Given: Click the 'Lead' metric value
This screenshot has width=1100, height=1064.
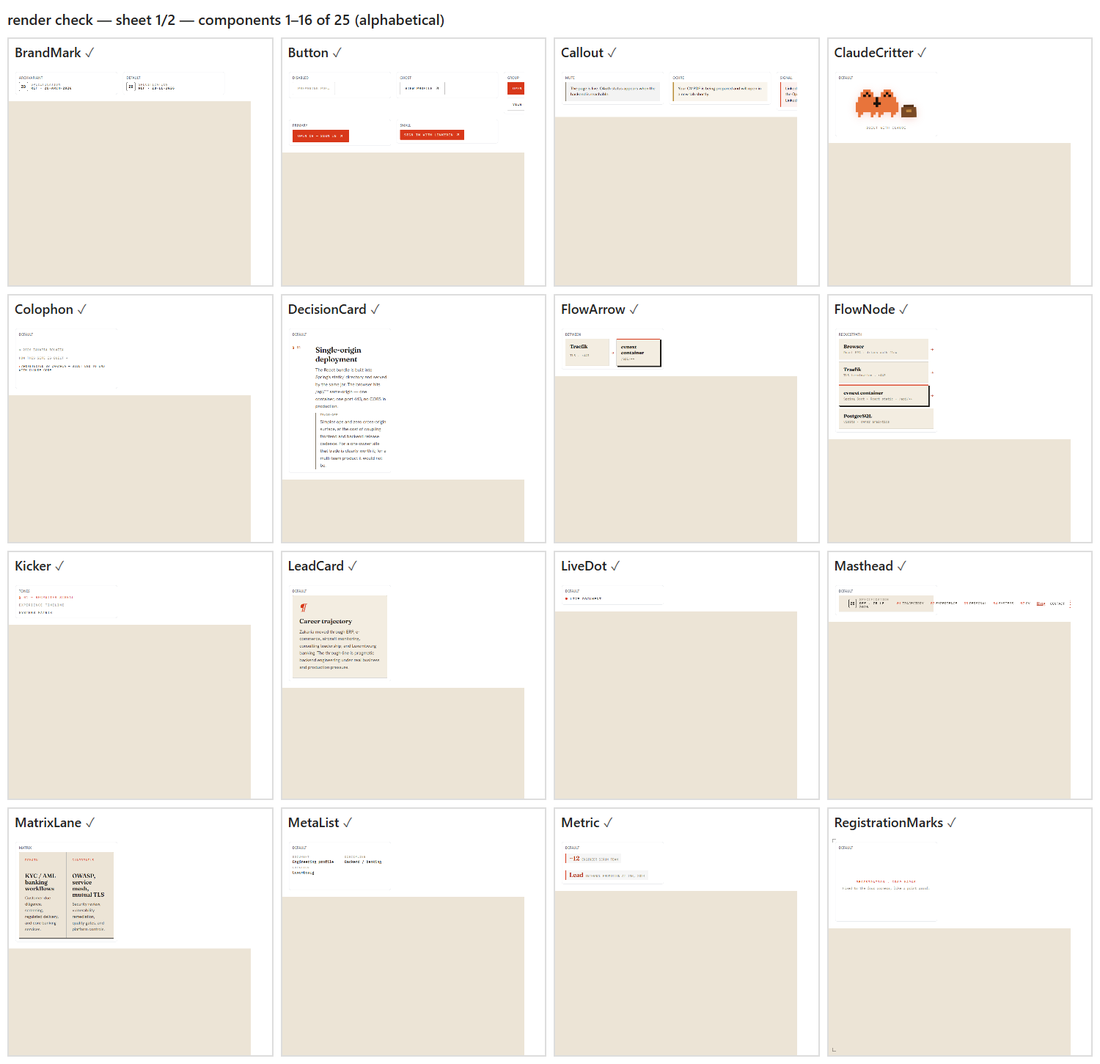Looking at the screenshot, I should [x=576, y=875].
